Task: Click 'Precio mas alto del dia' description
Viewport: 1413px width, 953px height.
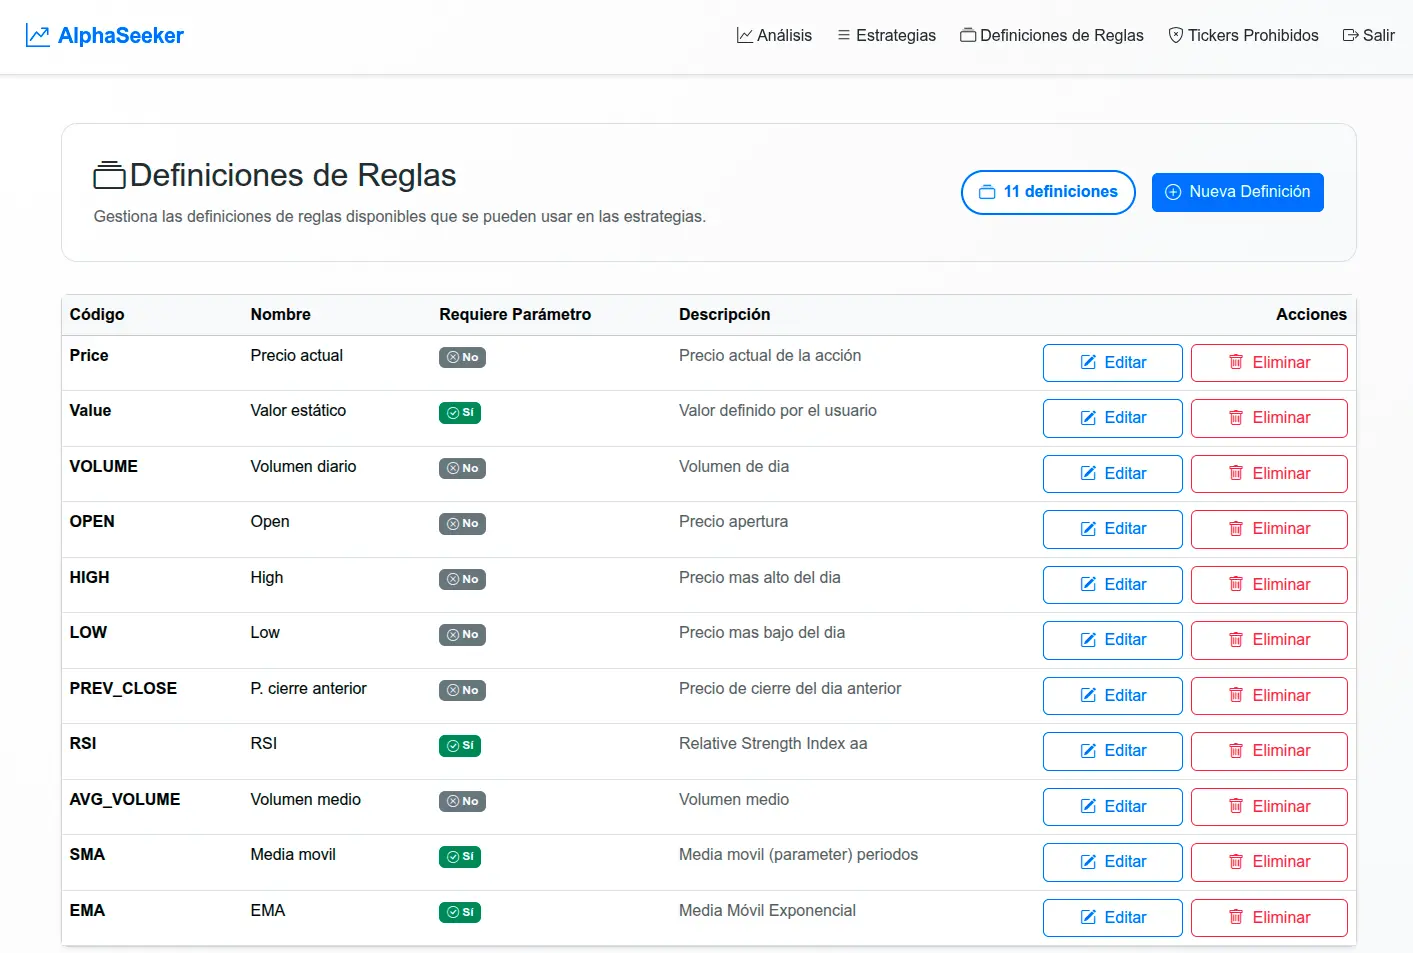Action: click(x=760, y=578)
